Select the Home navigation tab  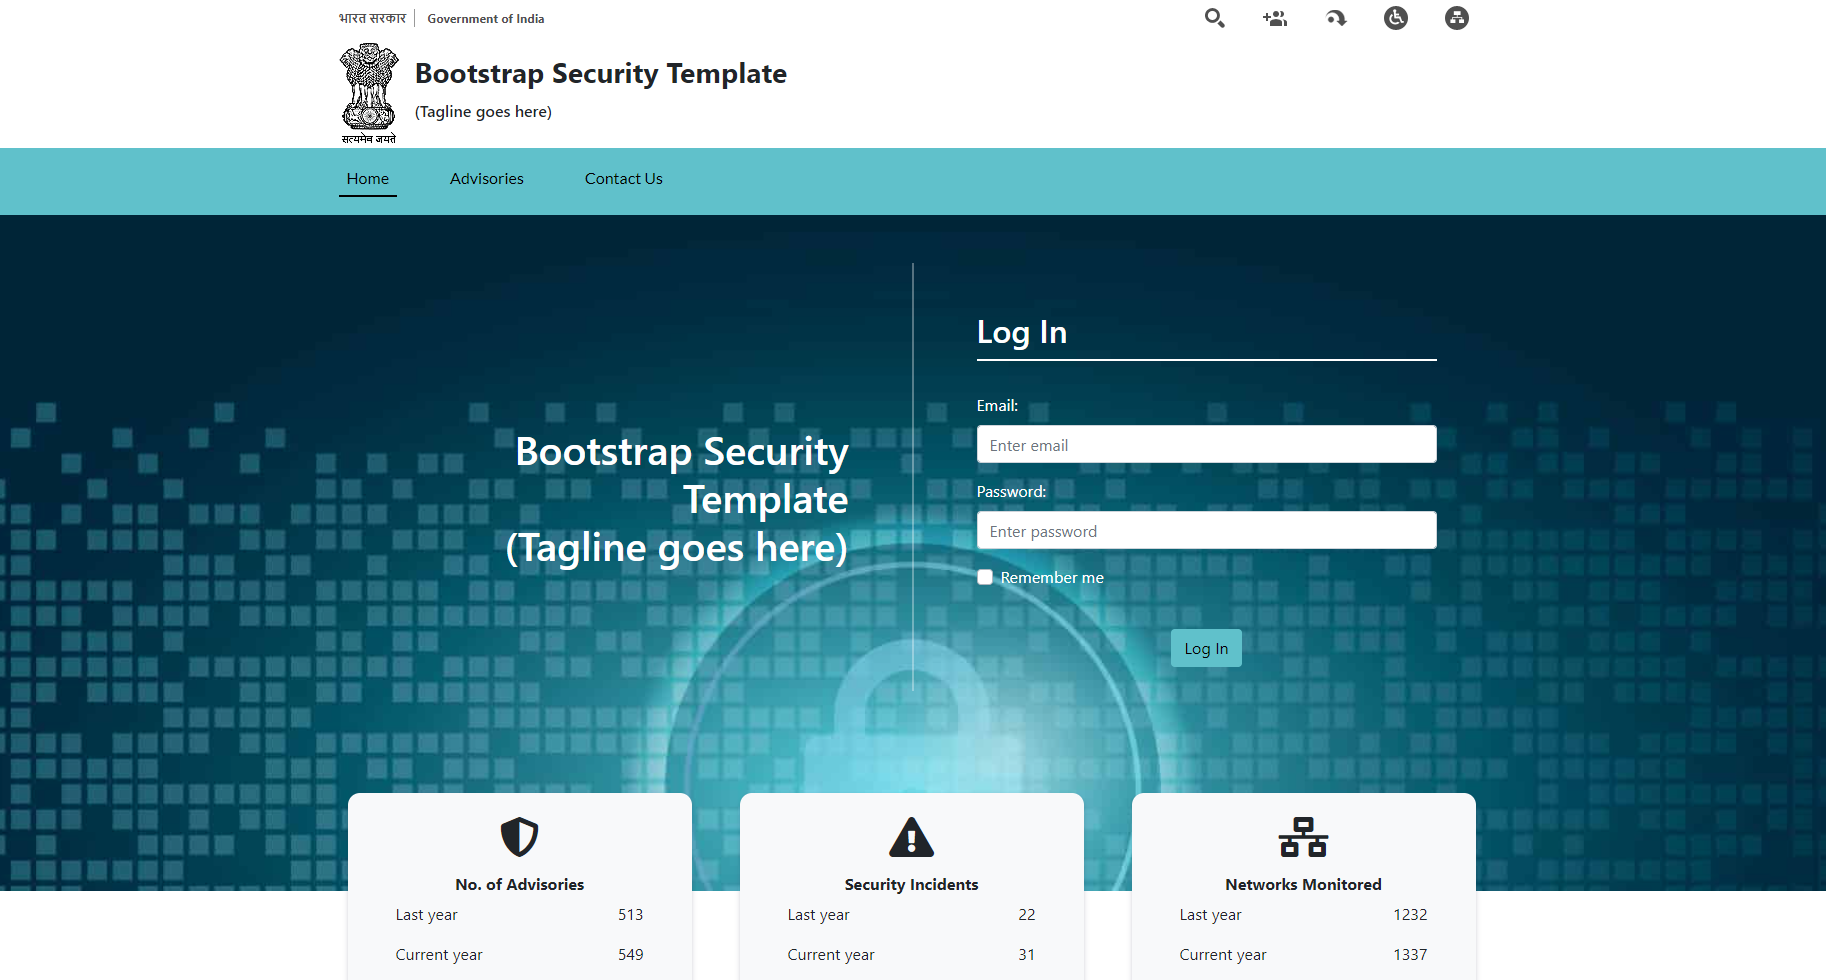pos(367,178)
